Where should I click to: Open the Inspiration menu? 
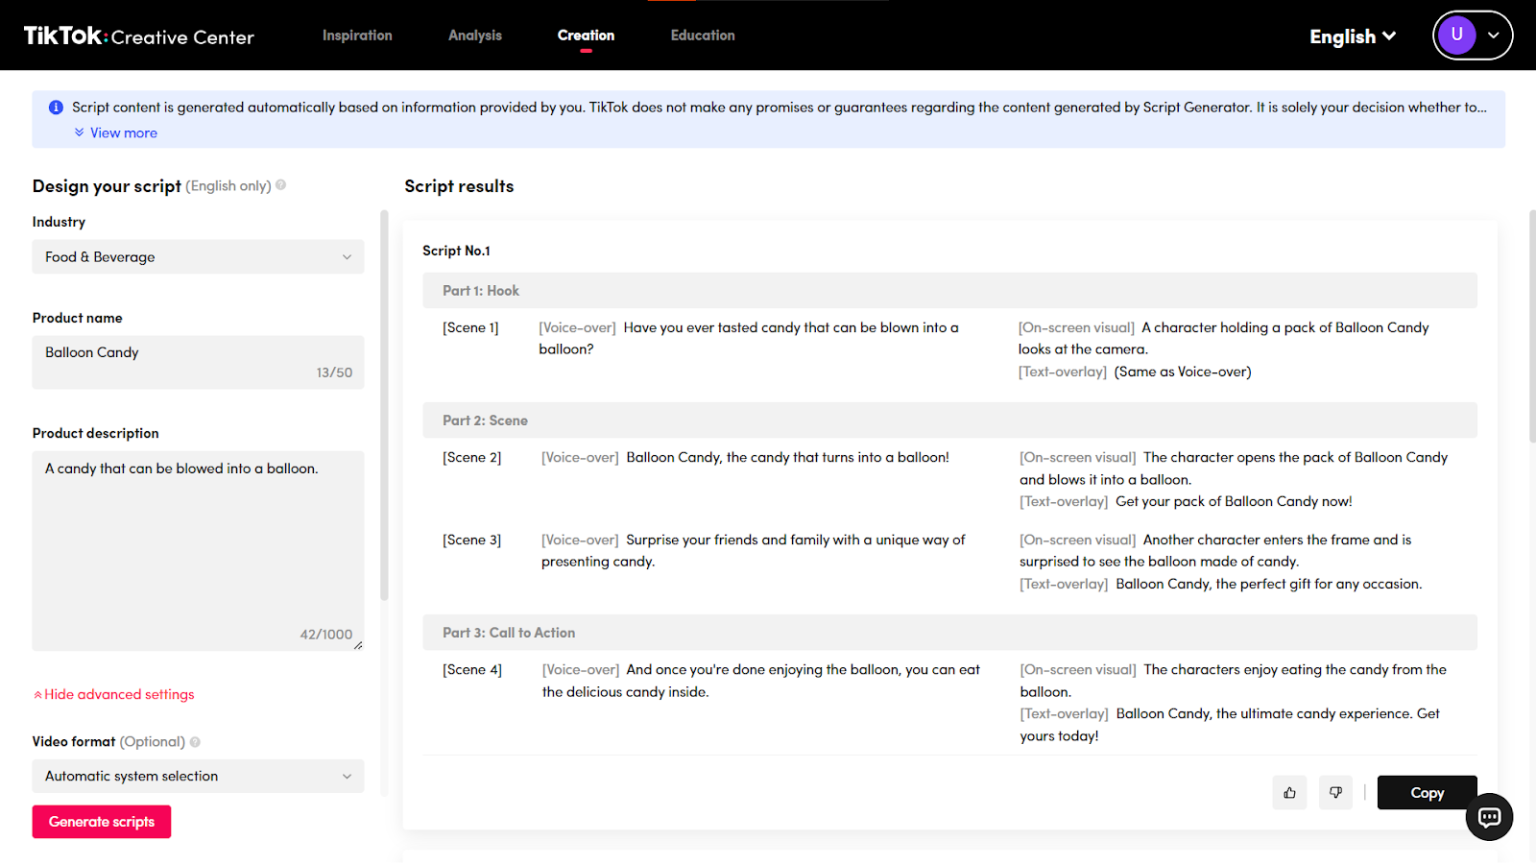click(357, 35)
